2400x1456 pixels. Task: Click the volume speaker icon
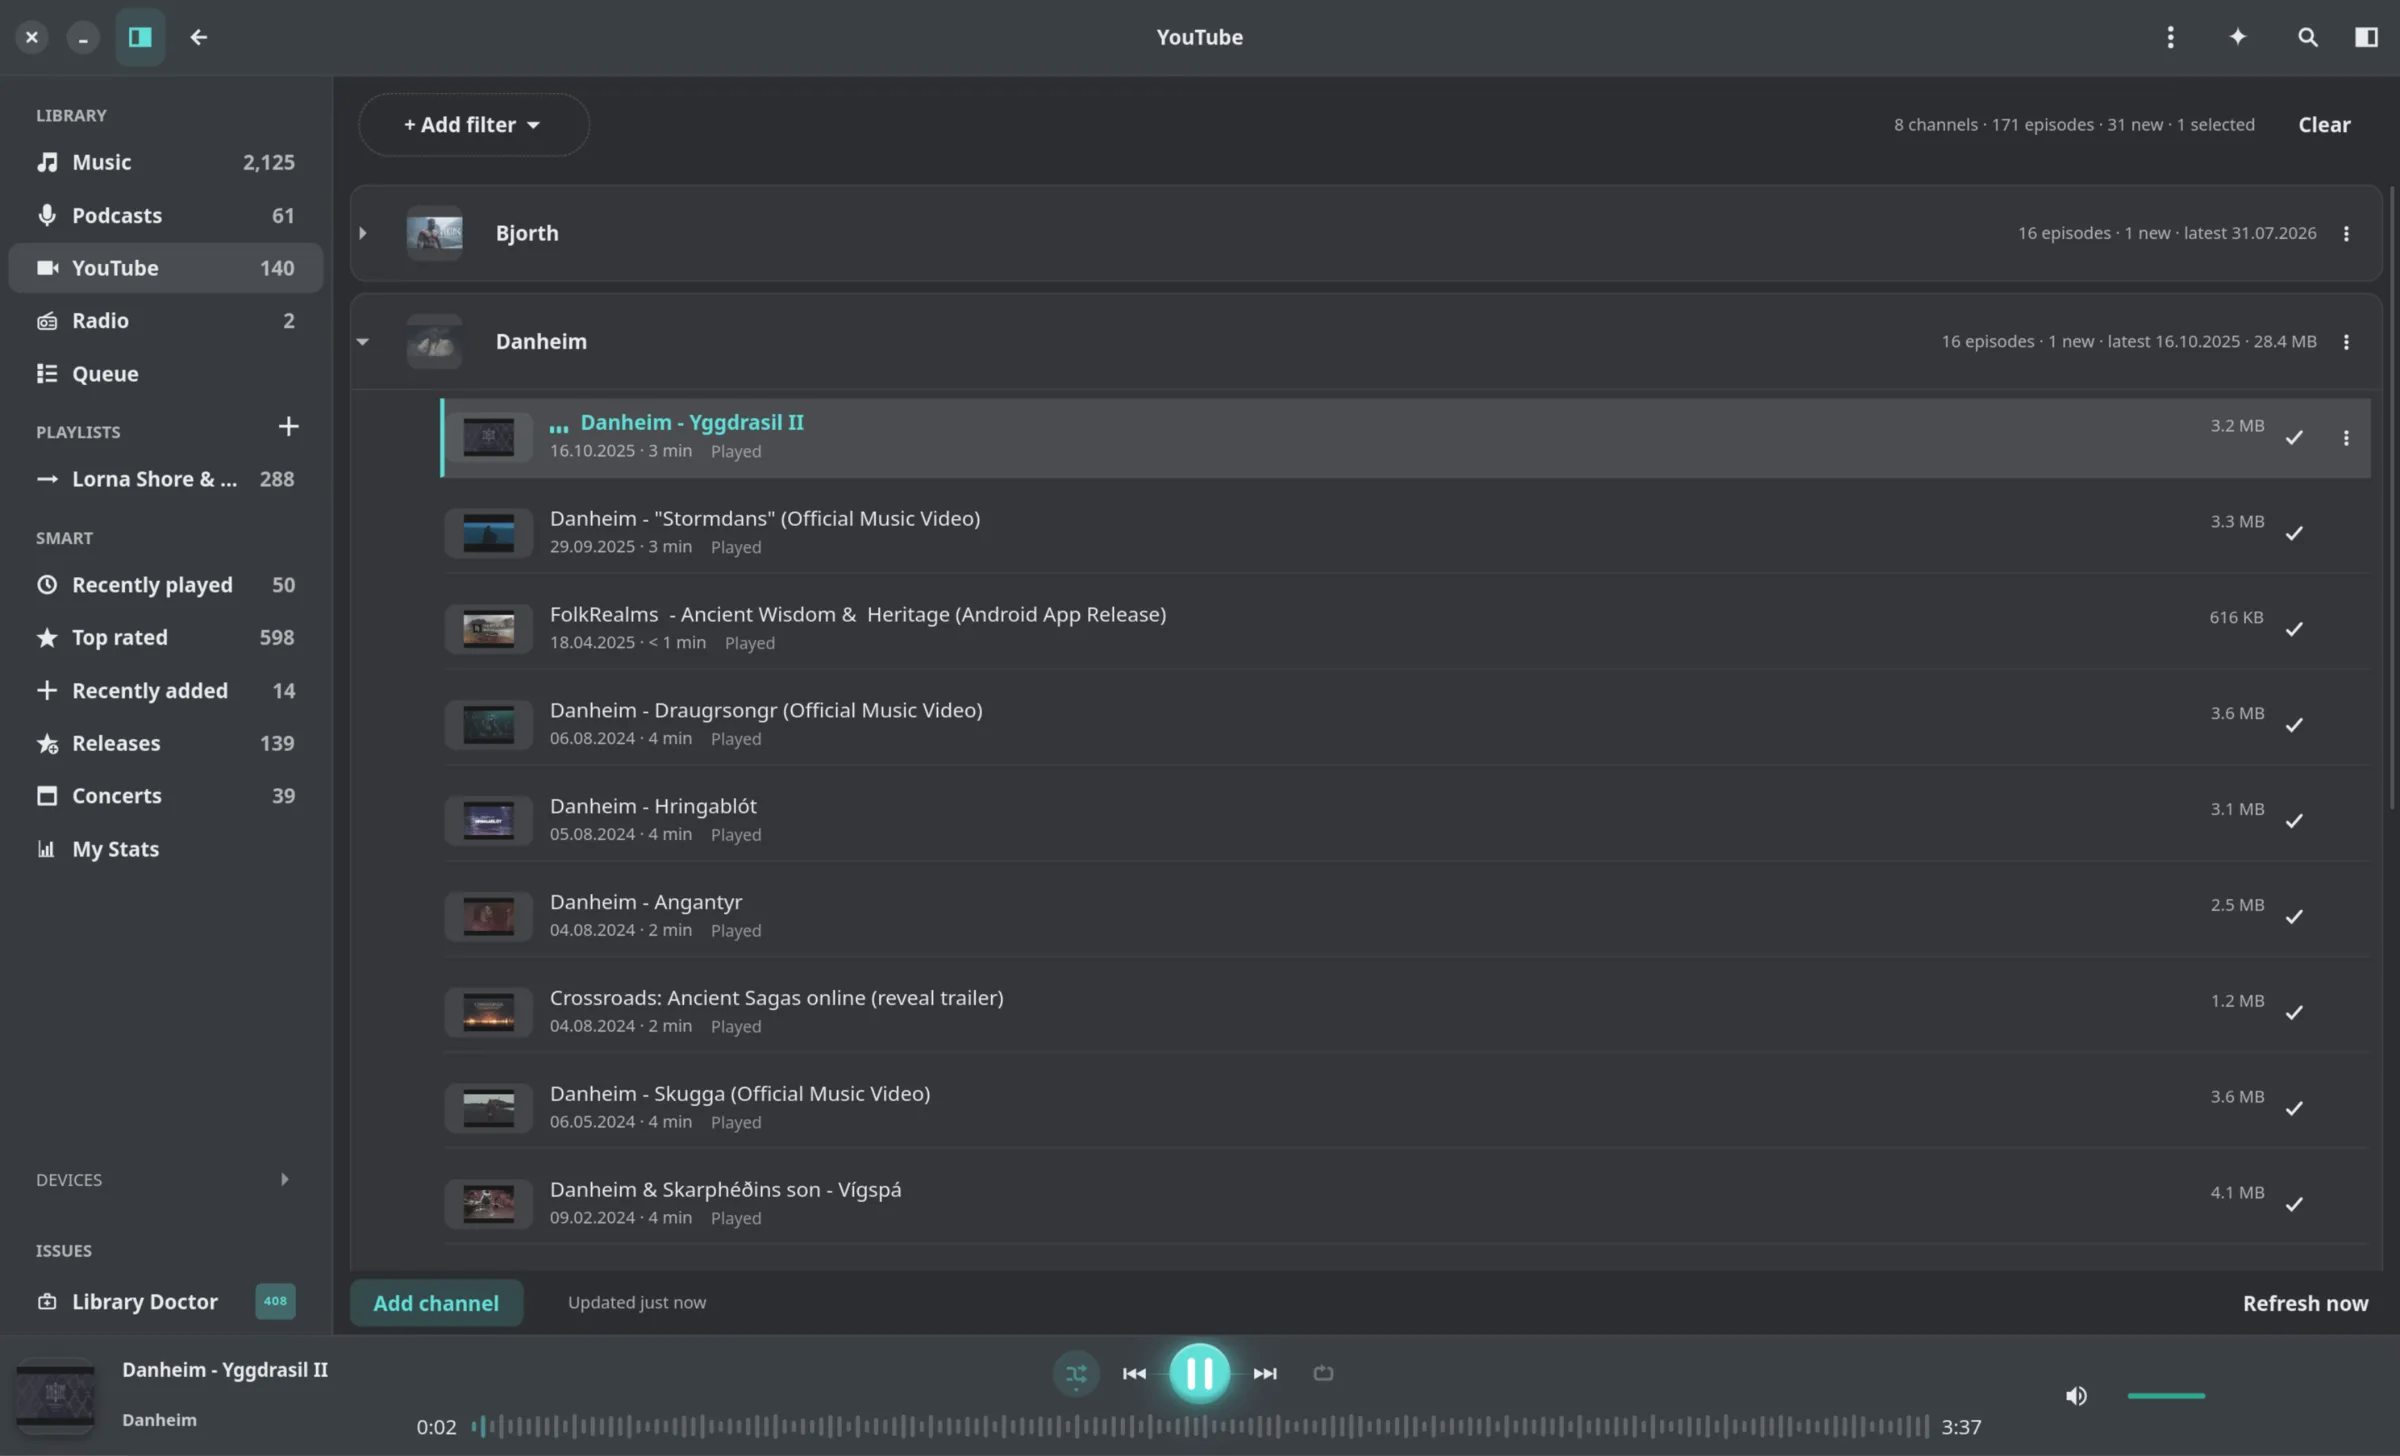(x=2076, y=1396)
